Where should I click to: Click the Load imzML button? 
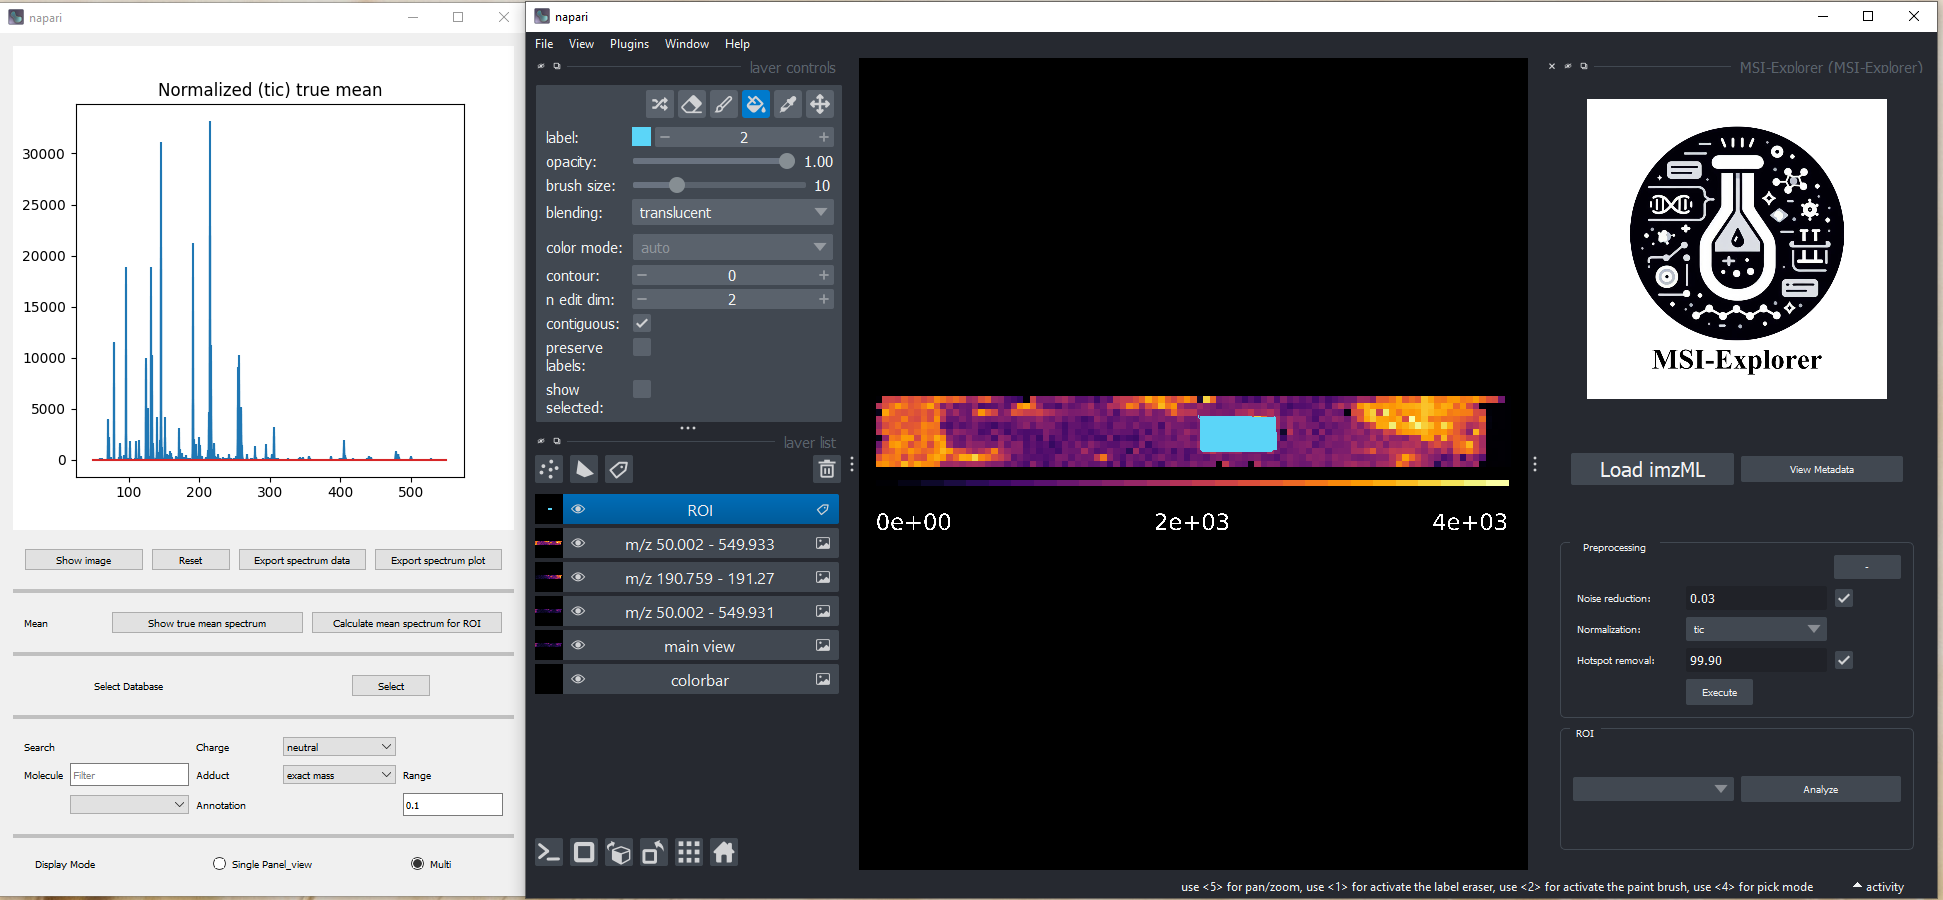point(1652,470)
